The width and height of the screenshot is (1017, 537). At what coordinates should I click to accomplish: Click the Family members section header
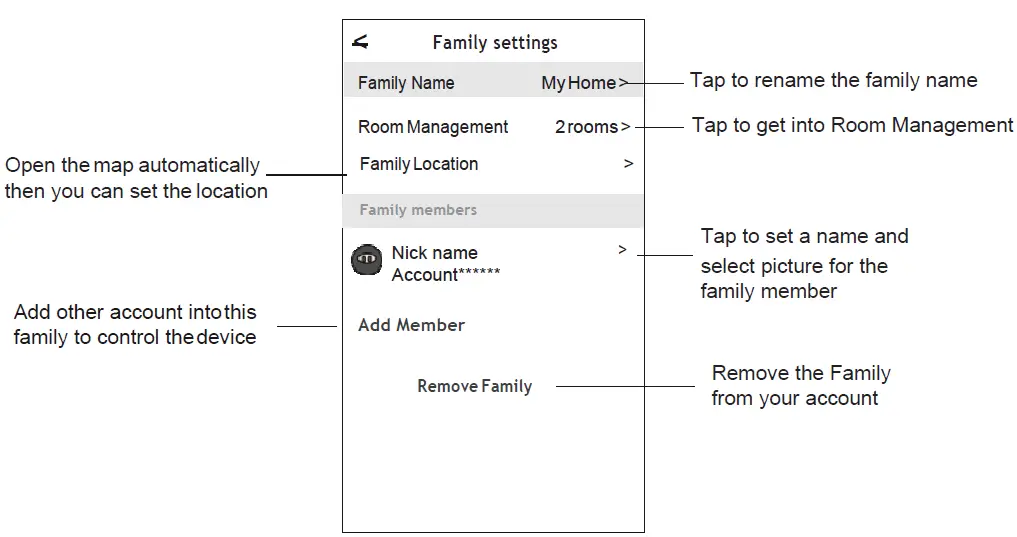(x=418, y=210)
